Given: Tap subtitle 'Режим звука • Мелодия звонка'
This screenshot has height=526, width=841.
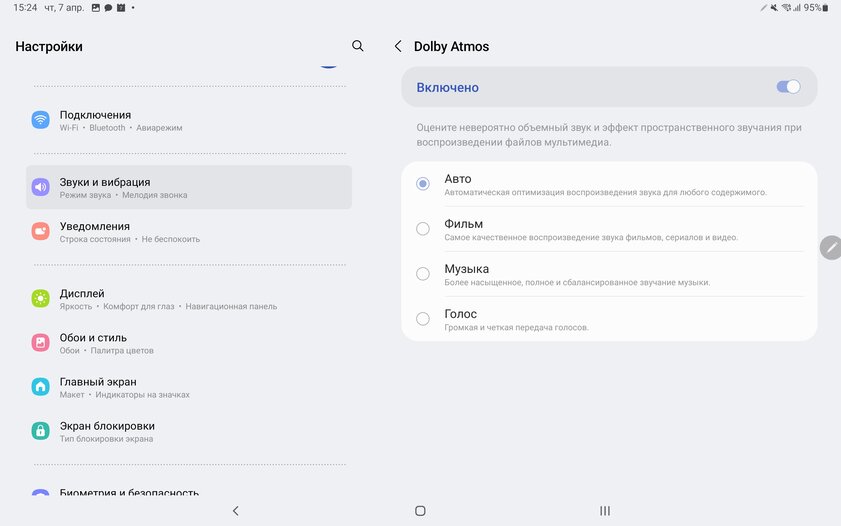Looking at the screenshot, I should point(123,195).
